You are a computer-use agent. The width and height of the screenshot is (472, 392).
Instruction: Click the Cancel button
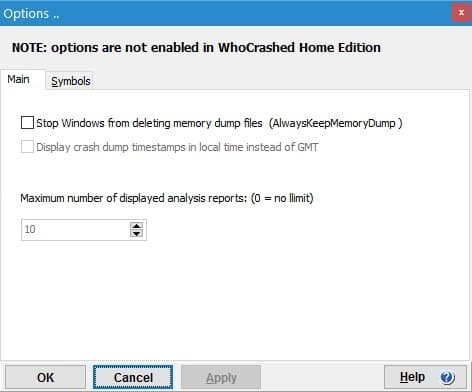(133, 377)
